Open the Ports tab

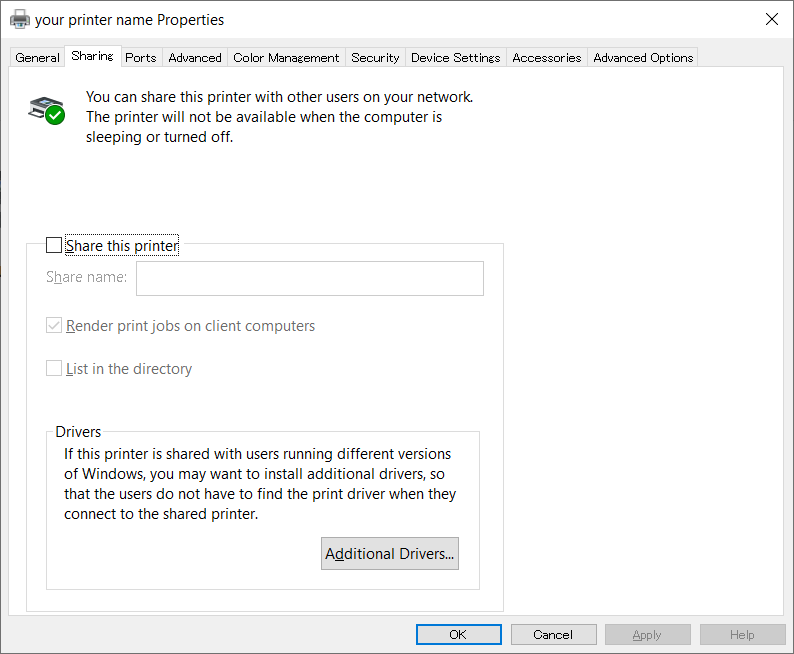tap(140, 58)
